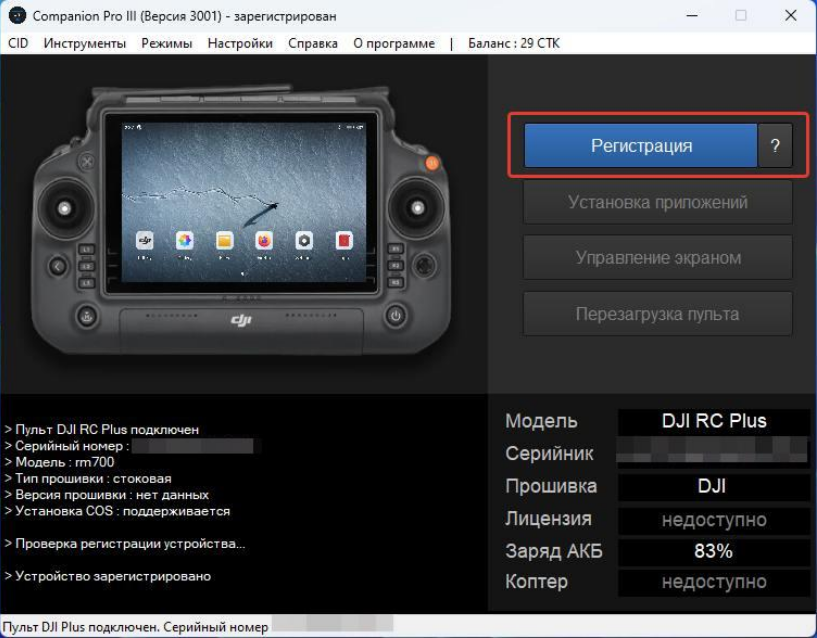Click the blue Регистрация button

641,145
